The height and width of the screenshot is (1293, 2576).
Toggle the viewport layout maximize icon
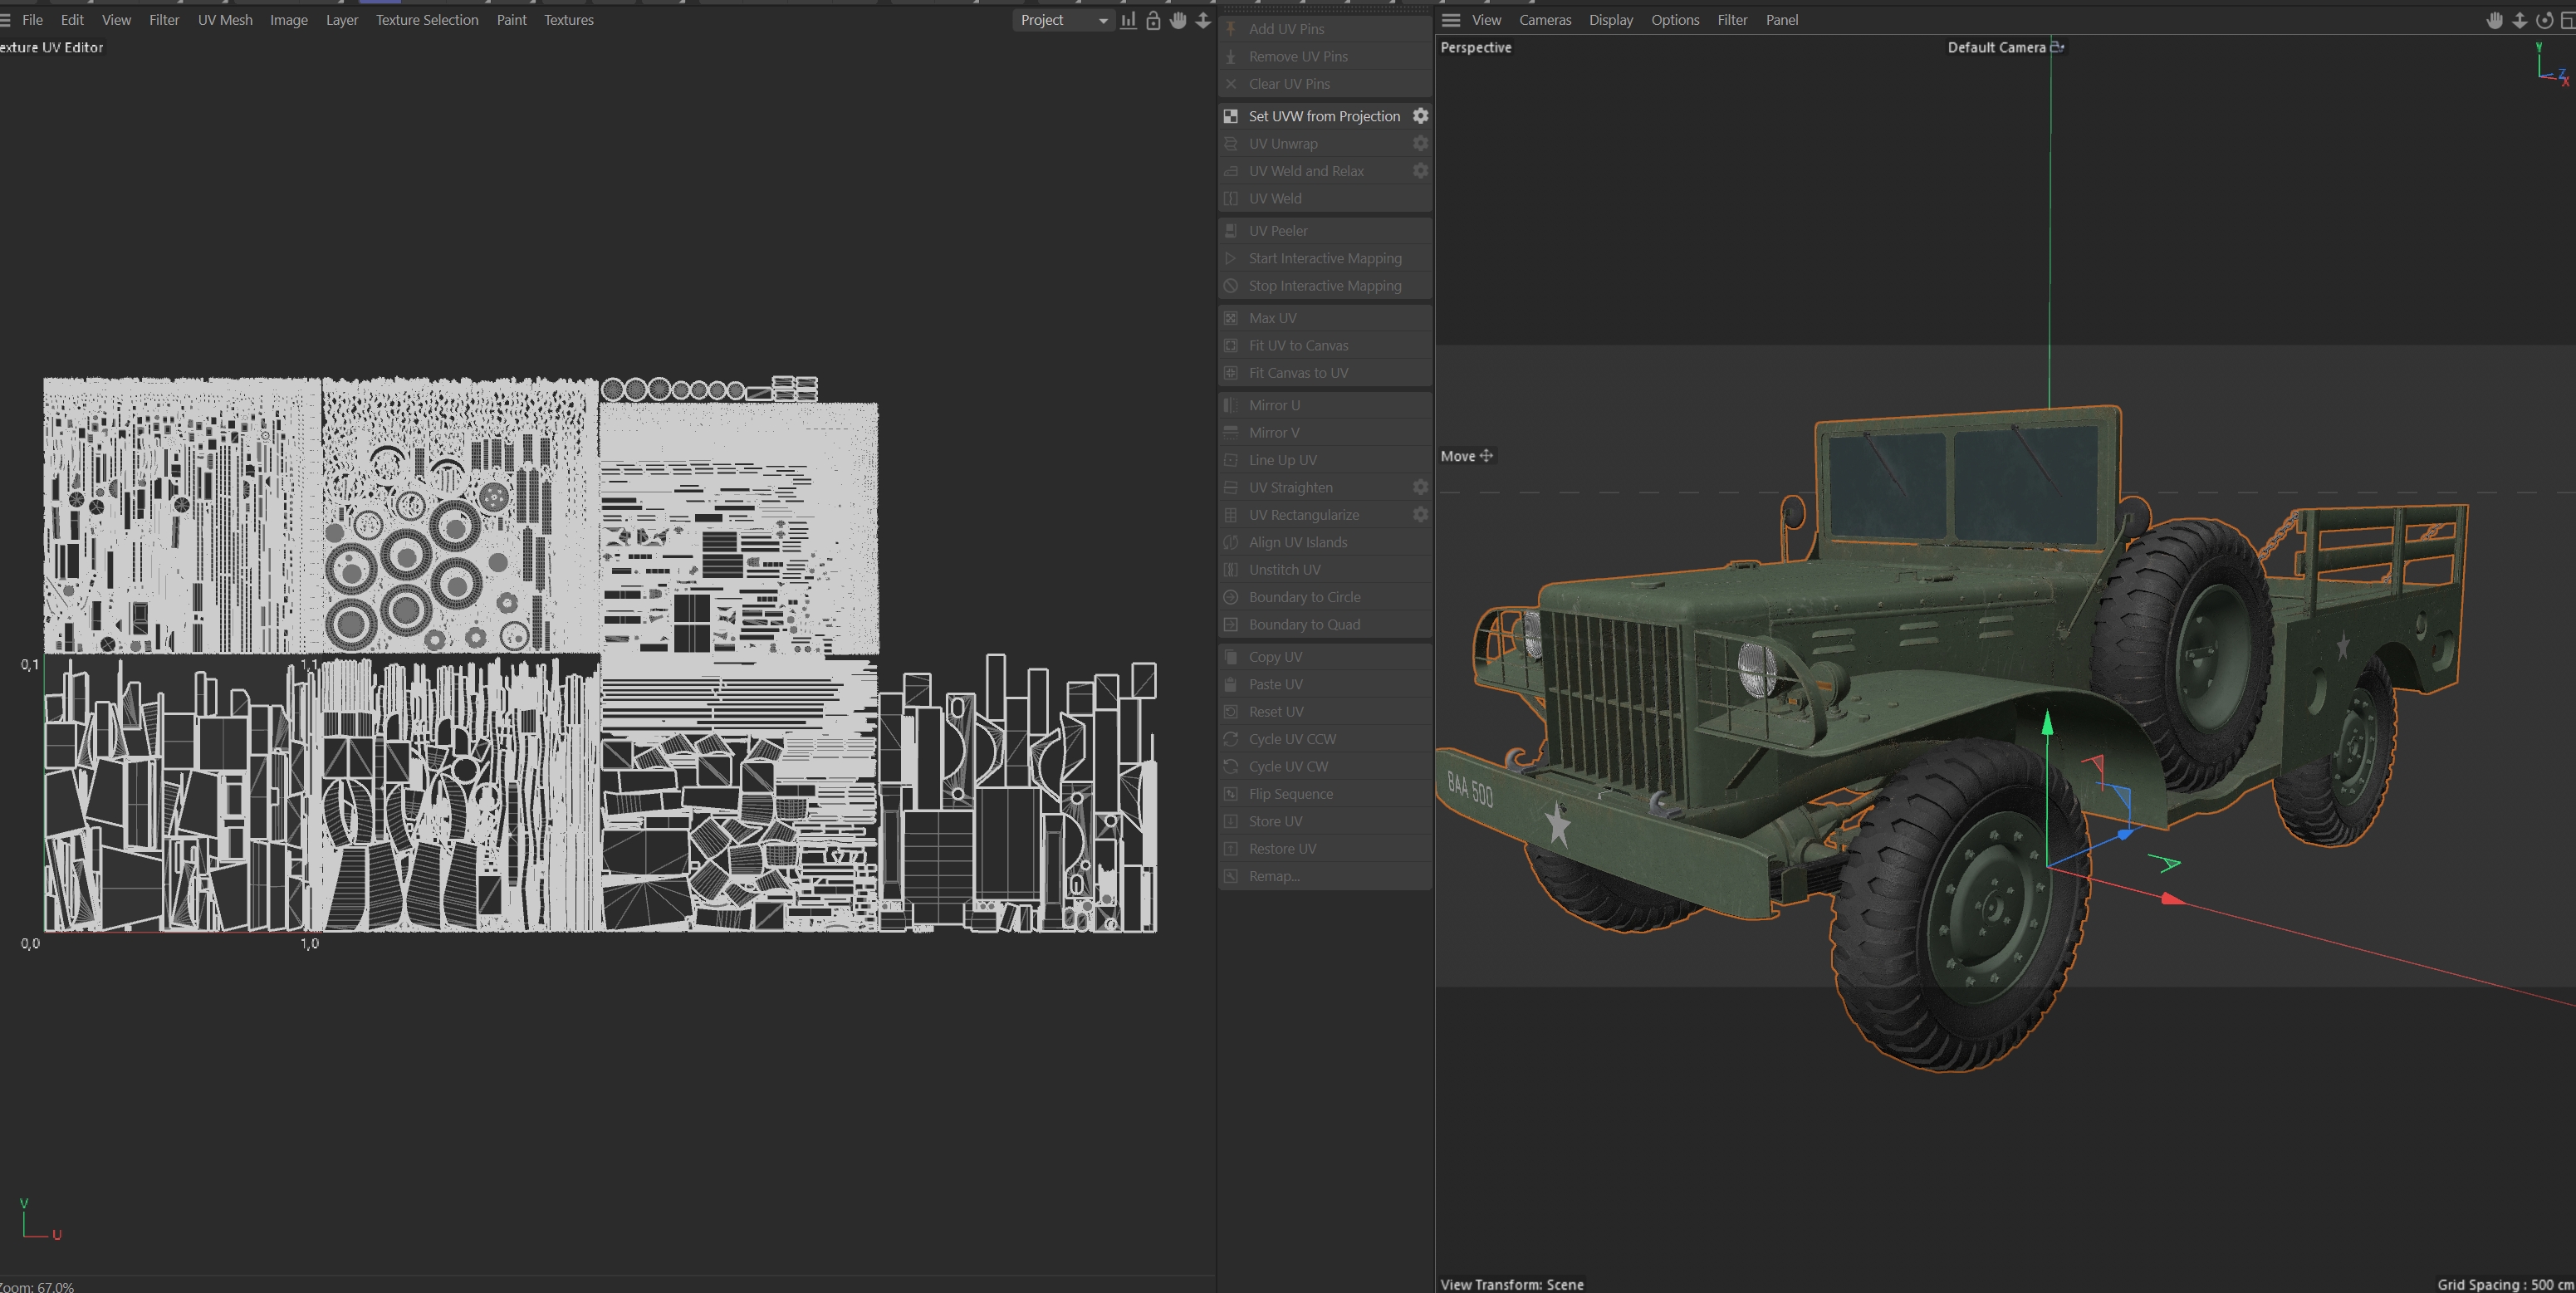2567,20
